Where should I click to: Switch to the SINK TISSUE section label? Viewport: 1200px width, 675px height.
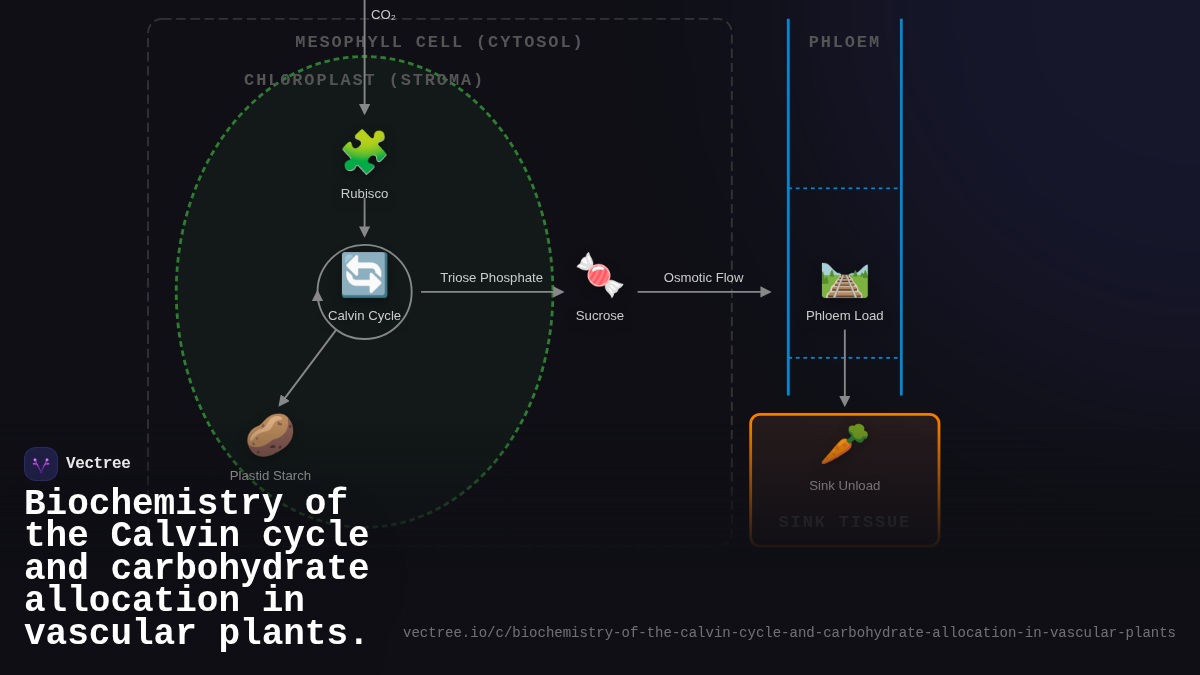point(845,521)
